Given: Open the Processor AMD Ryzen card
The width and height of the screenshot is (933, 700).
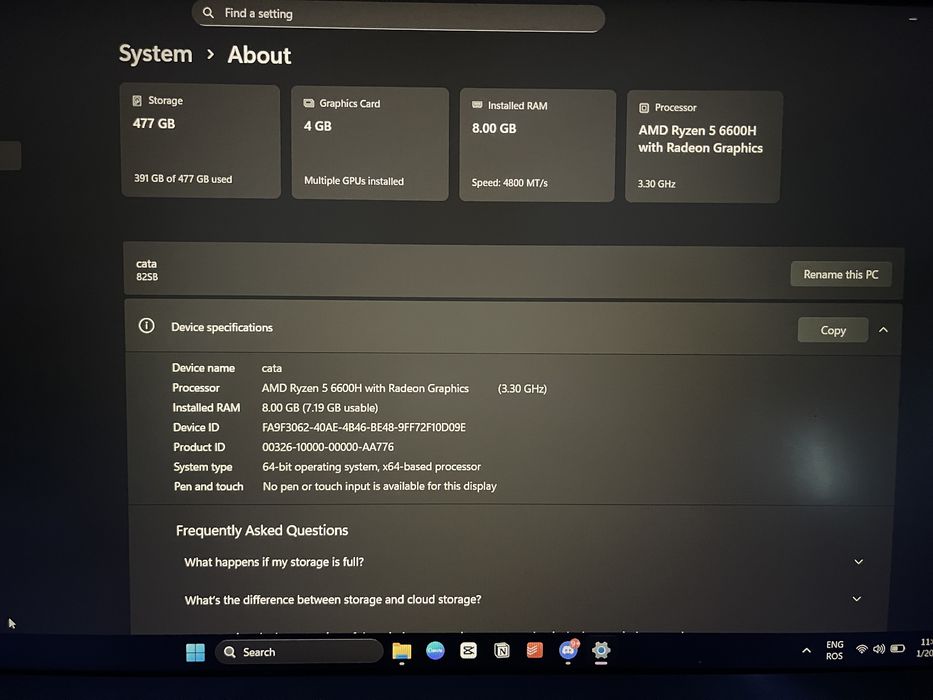Looking at the screenshot, I should [x=703, y=147].
